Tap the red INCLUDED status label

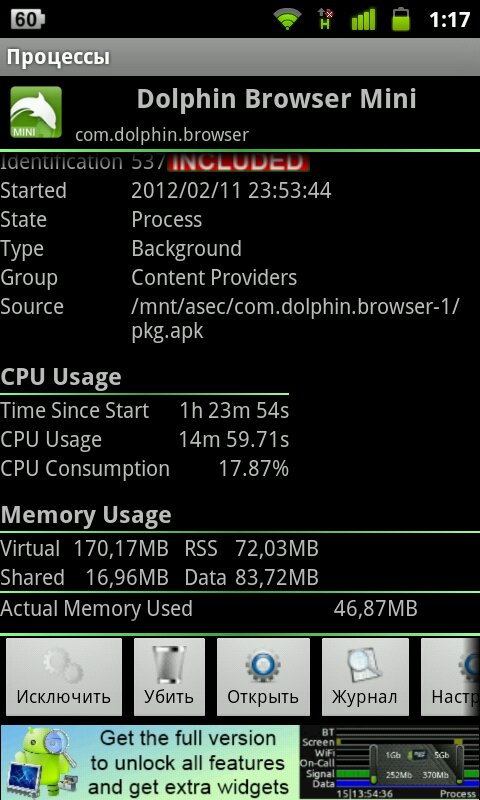[238, 162]
